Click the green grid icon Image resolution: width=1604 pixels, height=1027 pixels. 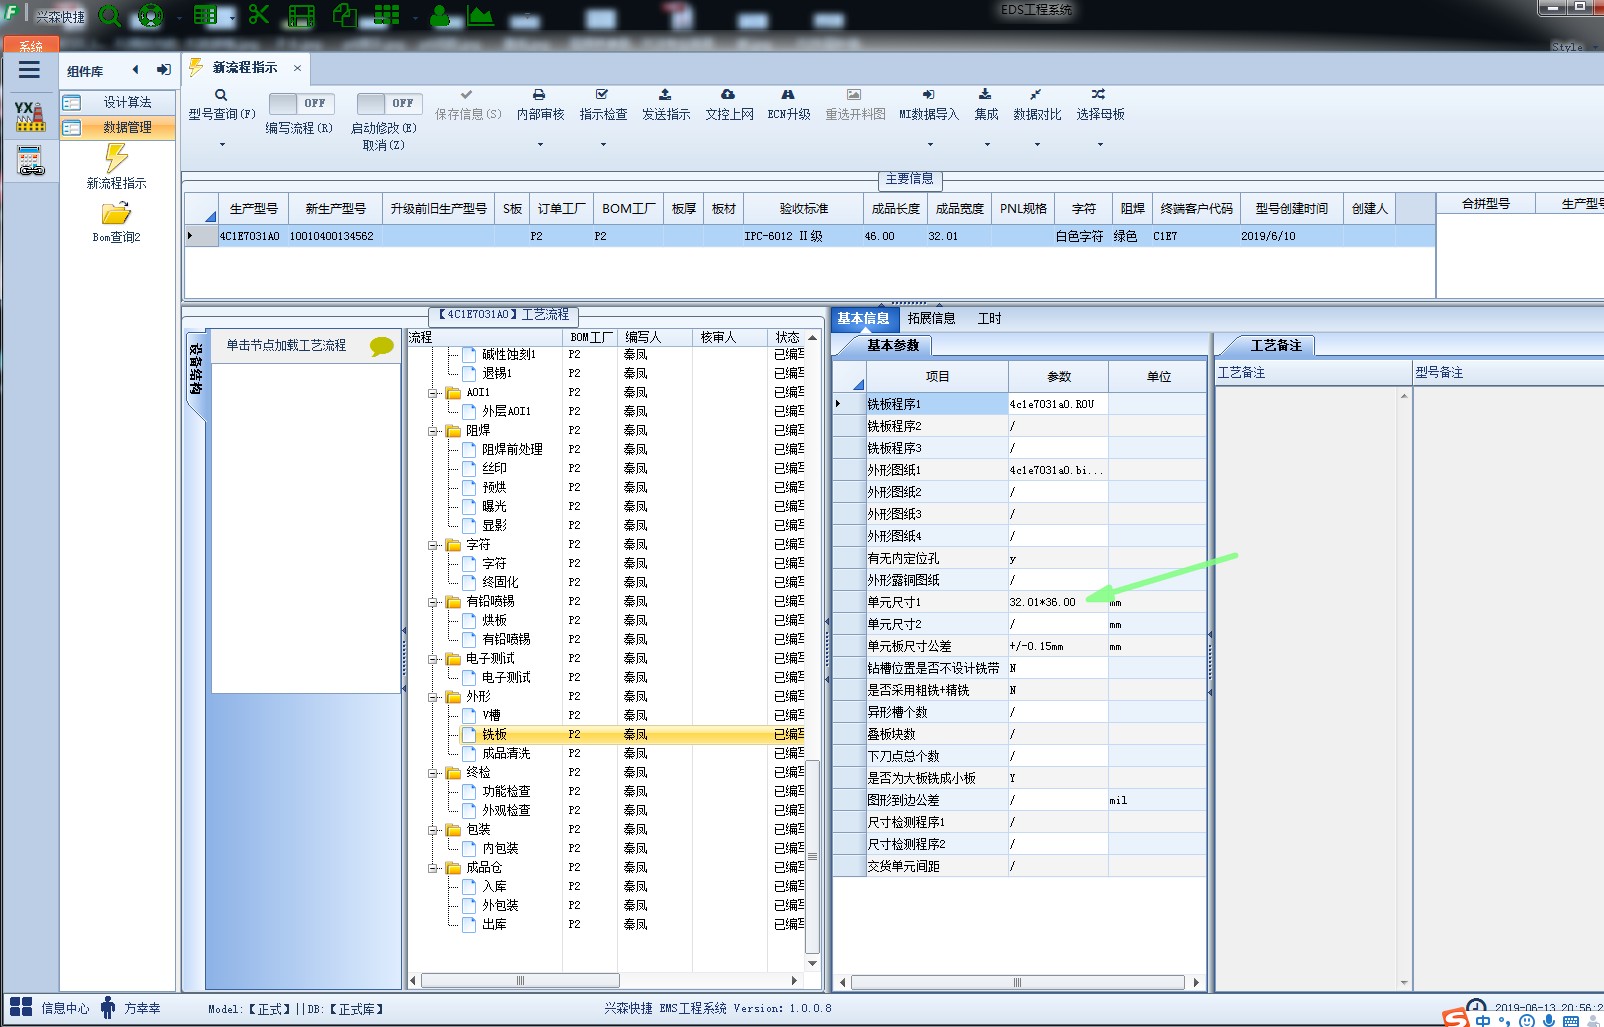387,15
